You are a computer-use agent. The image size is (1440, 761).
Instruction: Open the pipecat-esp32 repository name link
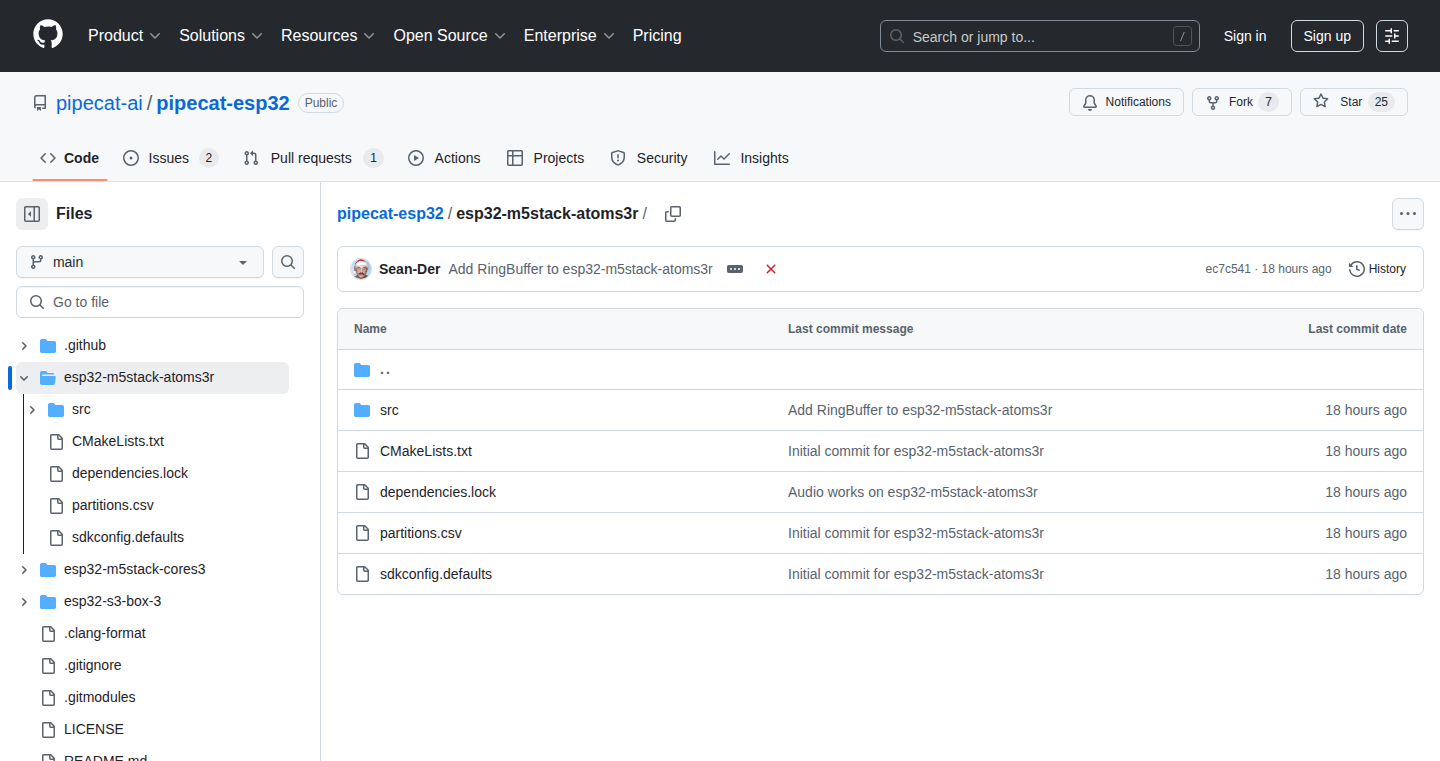click(223, 103)
